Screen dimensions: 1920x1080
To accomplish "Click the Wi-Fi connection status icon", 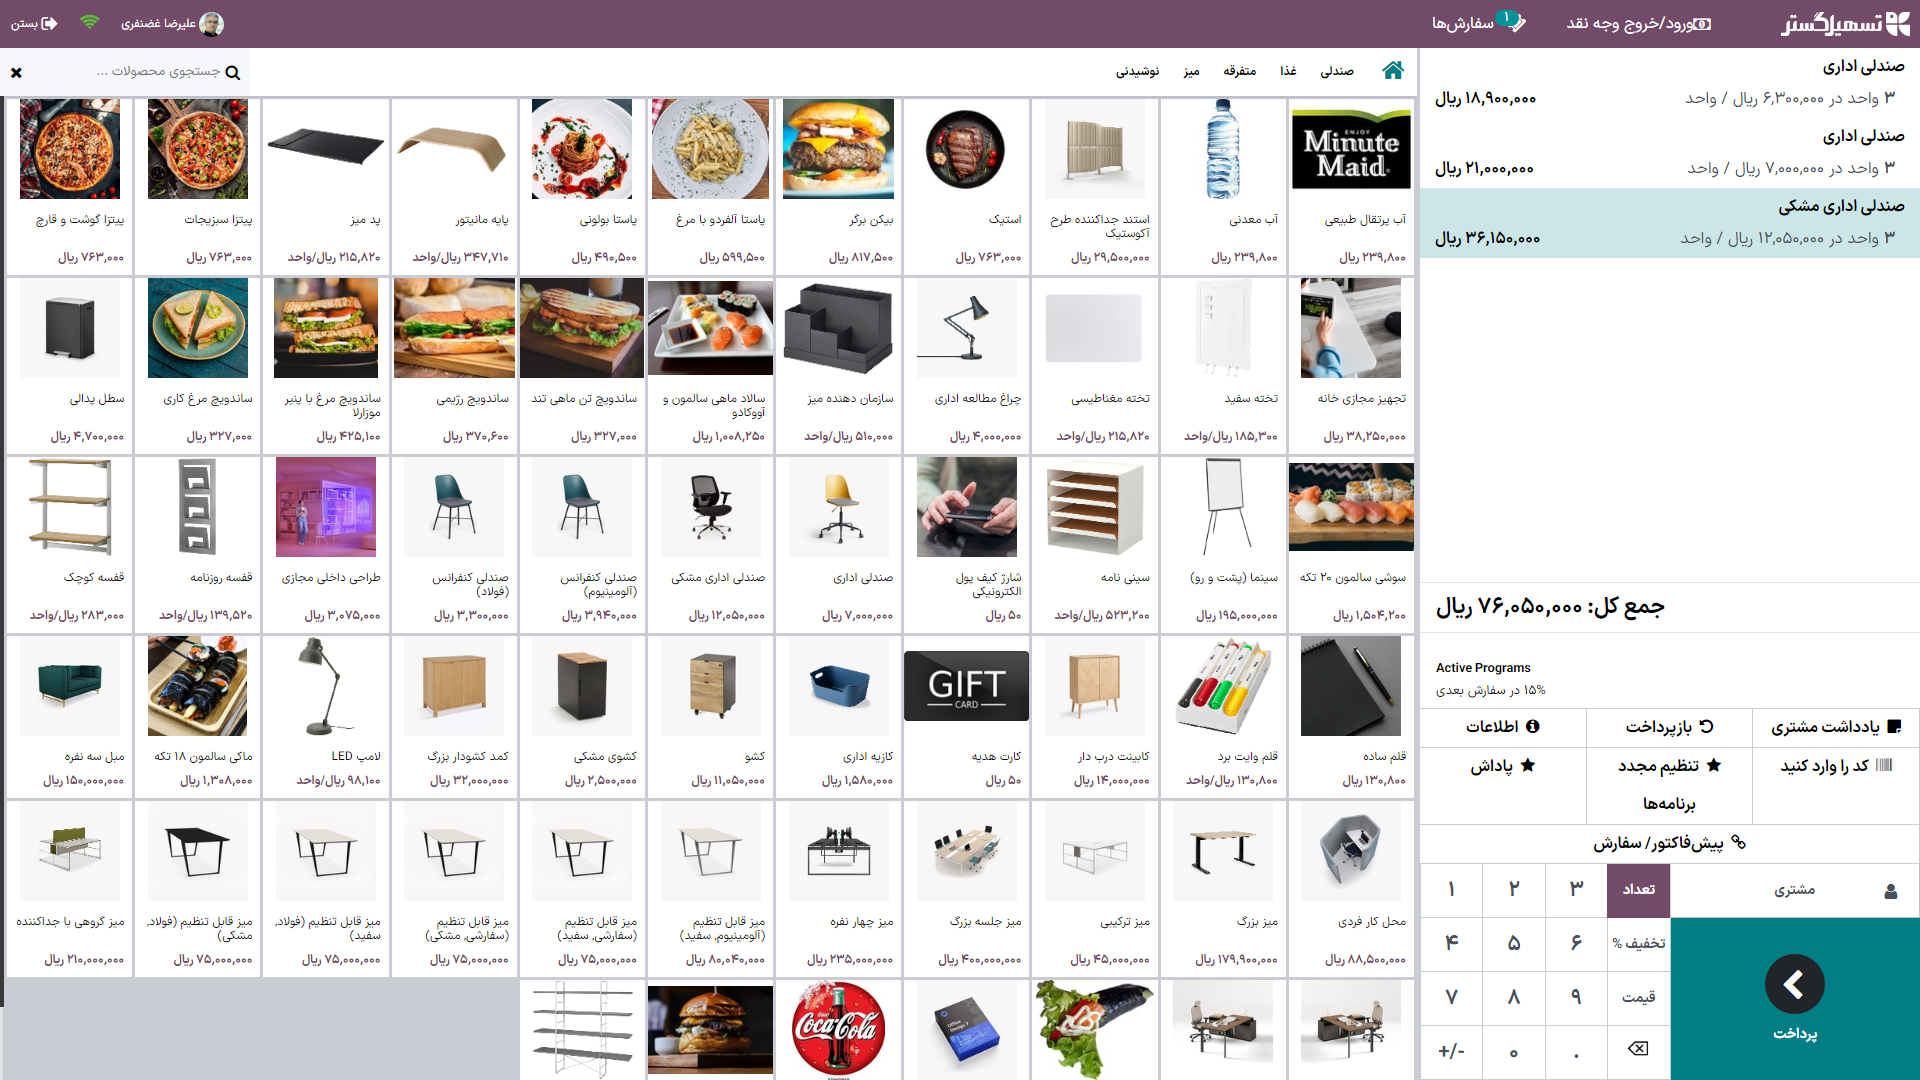I will (x=90, y=22).
